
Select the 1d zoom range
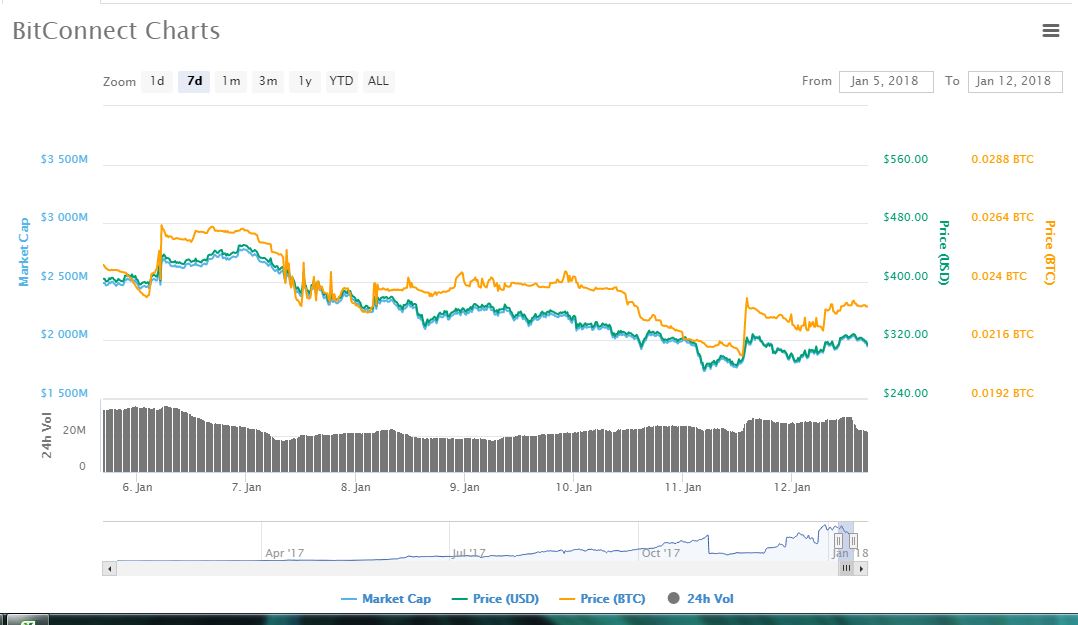(157, 81)
